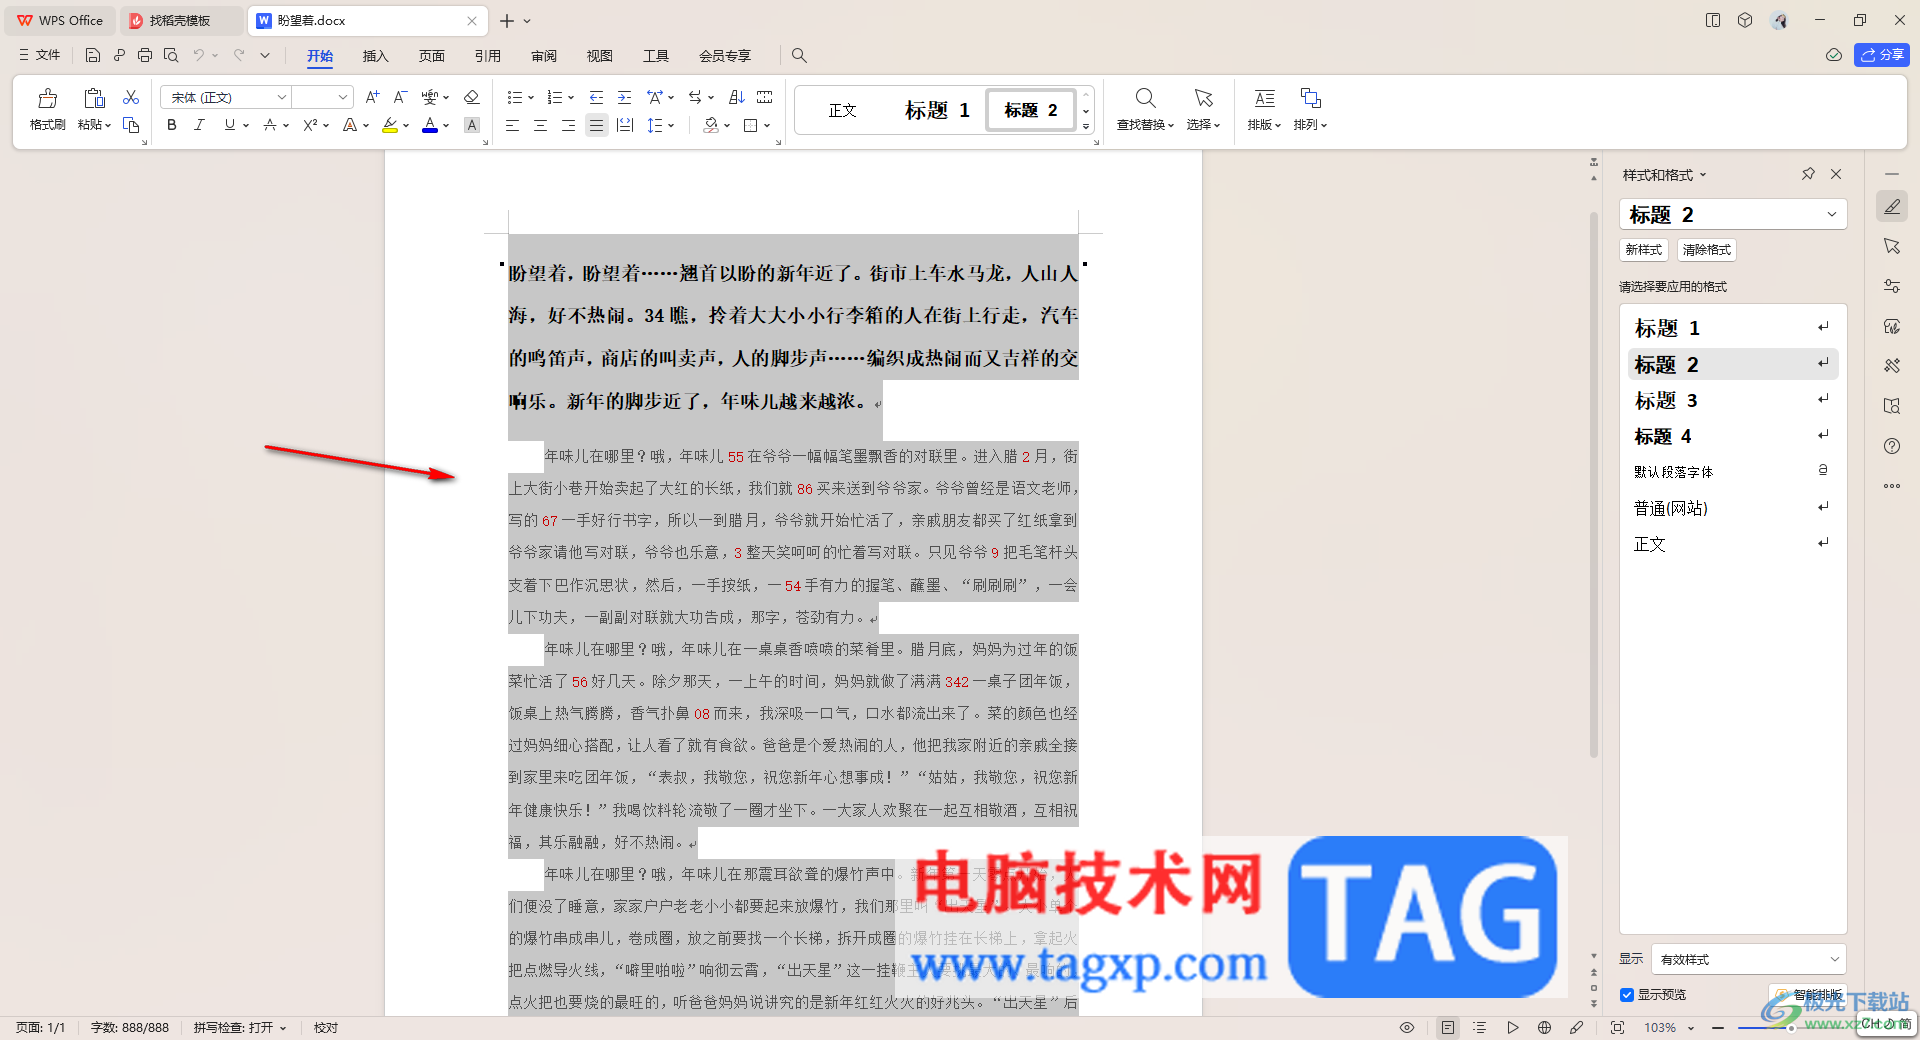Screen dimensions: 1920x1040
Task: Pin the Styles and Formatting pane
Action: click(1808, 174)
